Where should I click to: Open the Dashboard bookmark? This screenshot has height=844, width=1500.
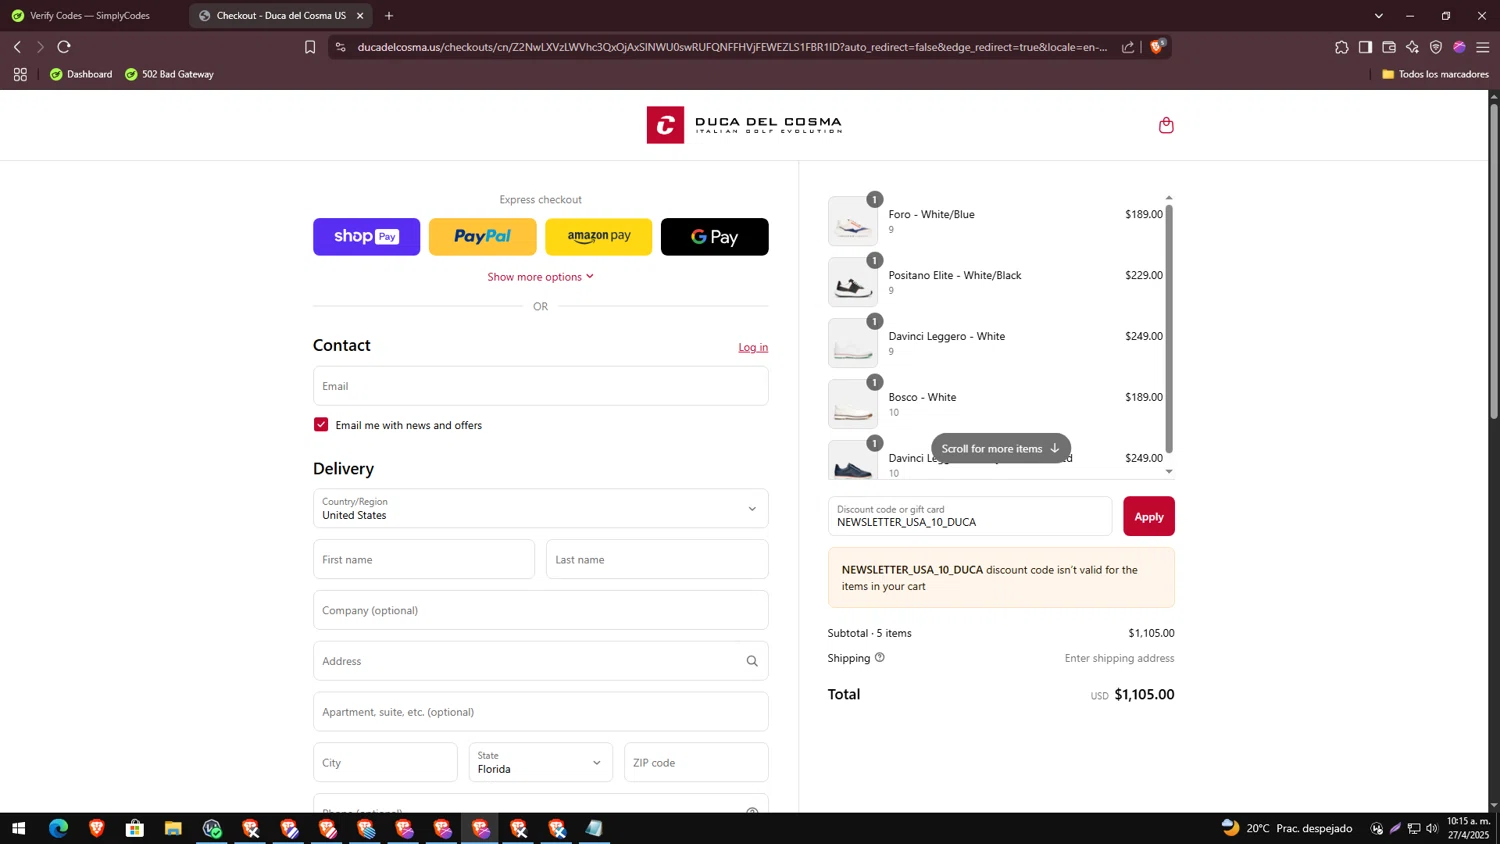pos(81,74)
